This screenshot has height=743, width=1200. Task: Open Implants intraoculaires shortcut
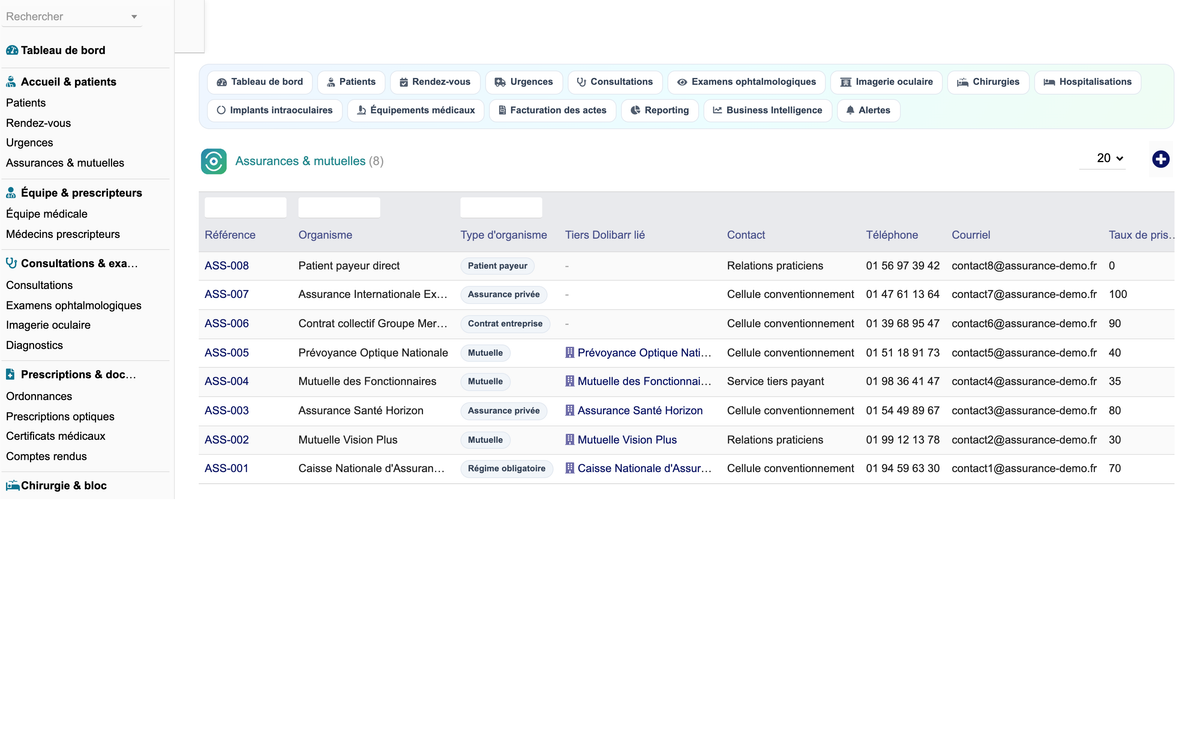coord(275,110)
